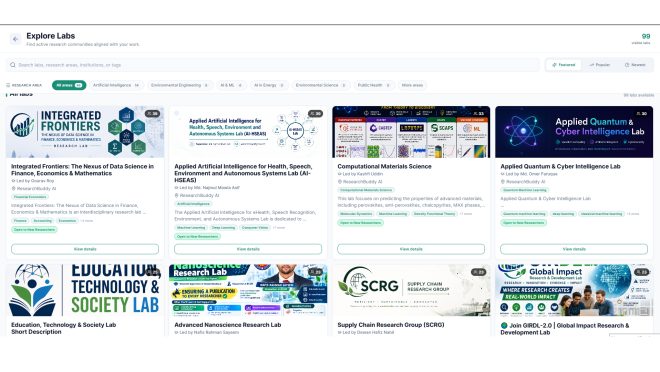Sort labs by Popular

coord(599,65)
